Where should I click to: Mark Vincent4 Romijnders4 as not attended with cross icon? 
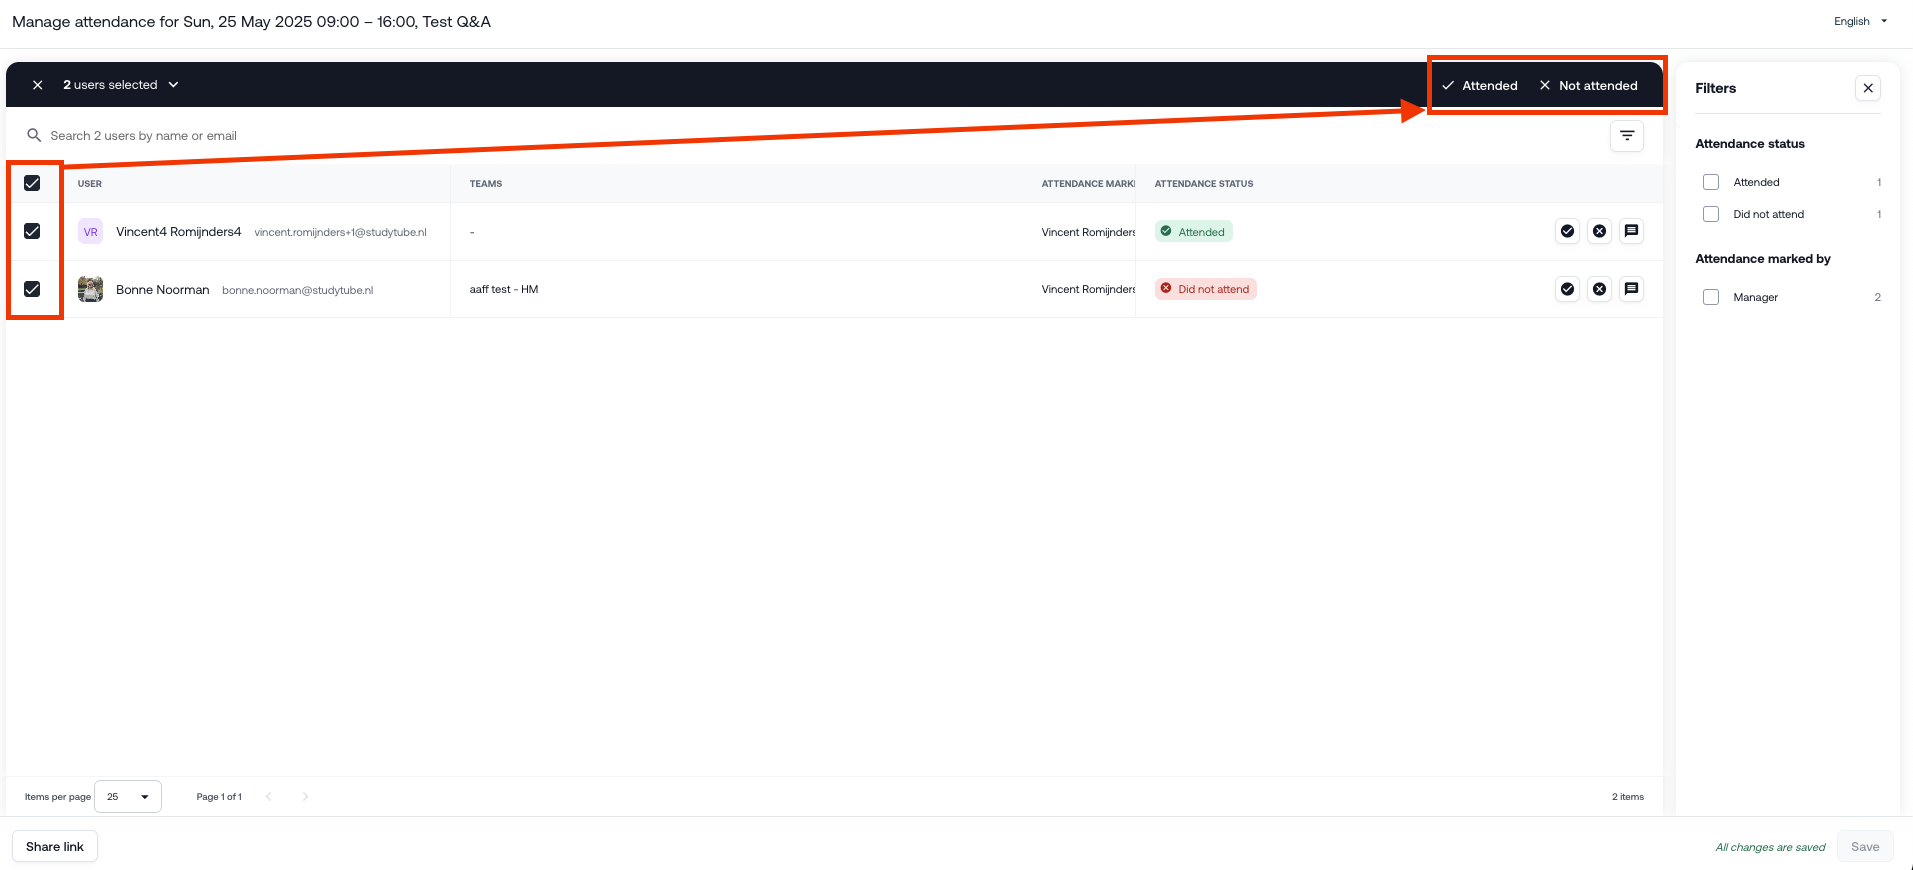[x=1599, y=231]
